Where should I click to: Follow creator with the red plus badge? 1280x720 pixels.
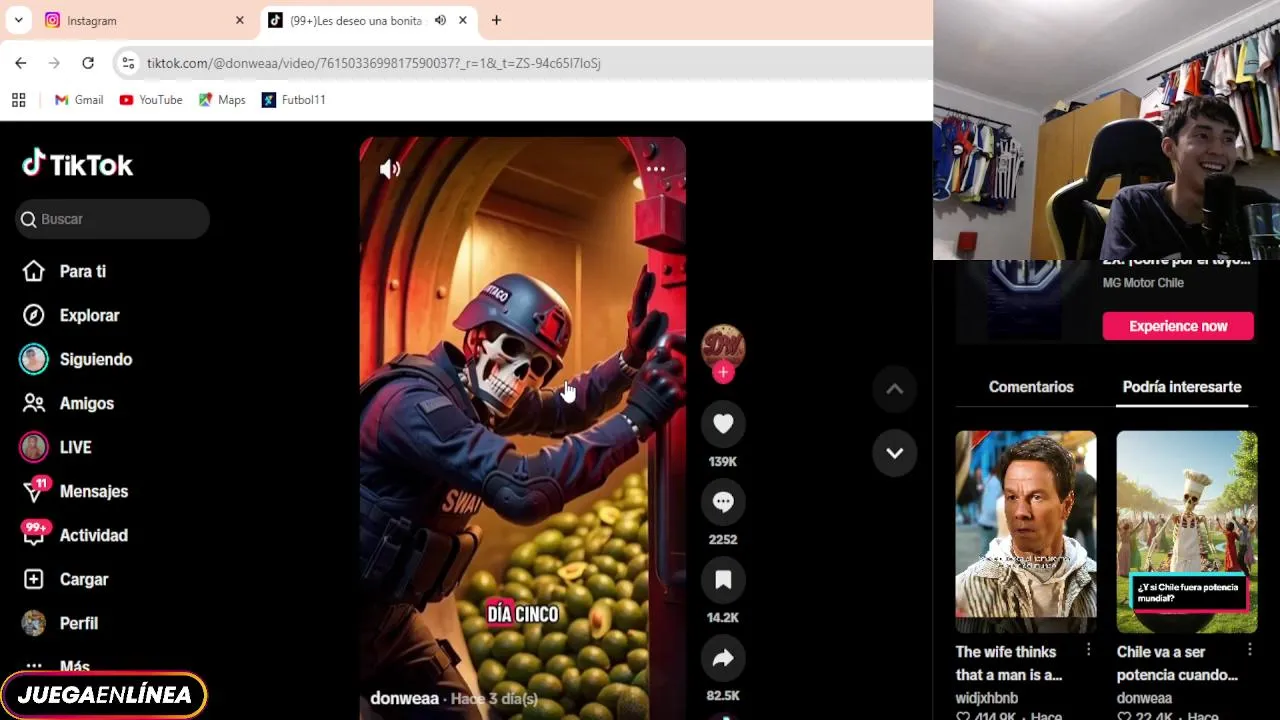pos(723,372)
